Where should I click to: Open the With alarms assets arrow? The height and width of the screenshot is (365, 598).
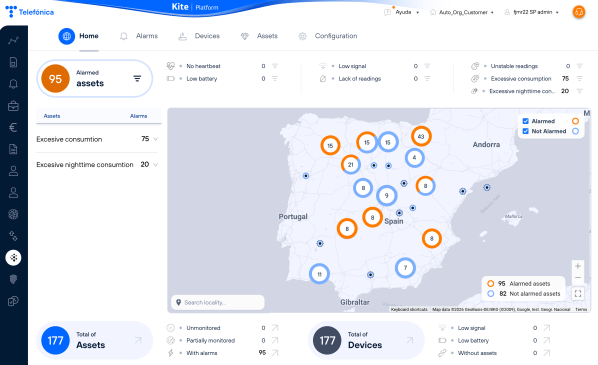[x=275, y=353]
